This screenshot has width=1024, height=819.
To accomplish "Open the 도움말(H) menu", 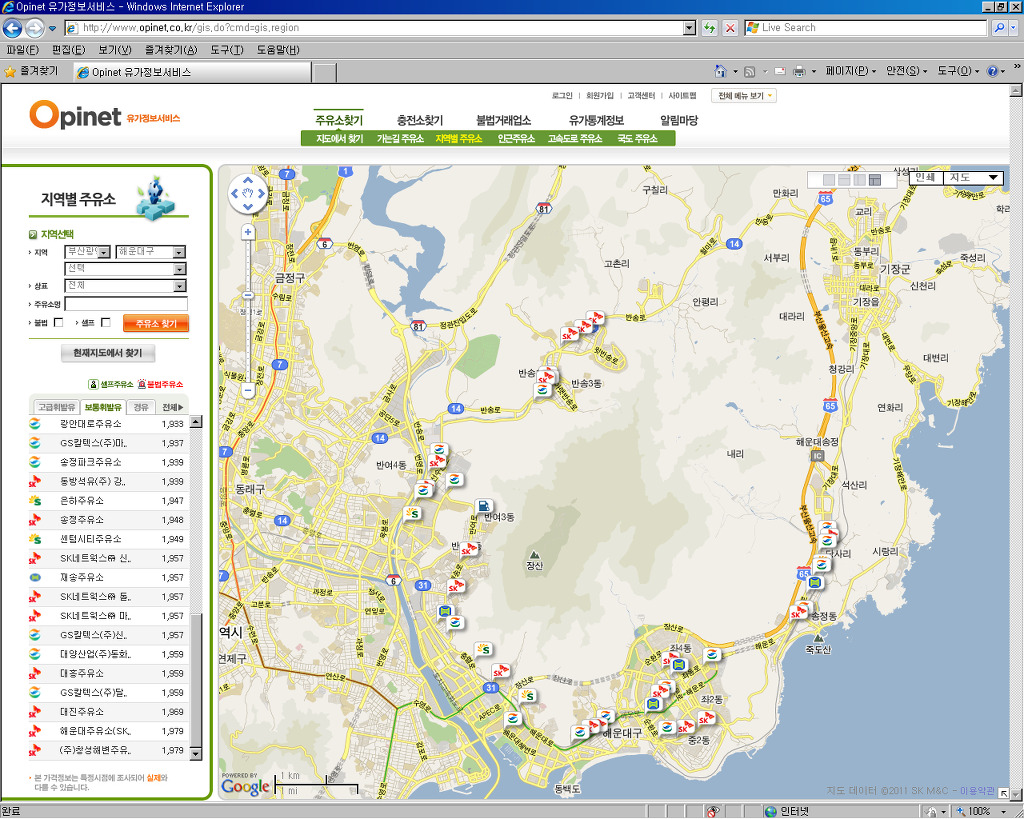I will 278,50.
